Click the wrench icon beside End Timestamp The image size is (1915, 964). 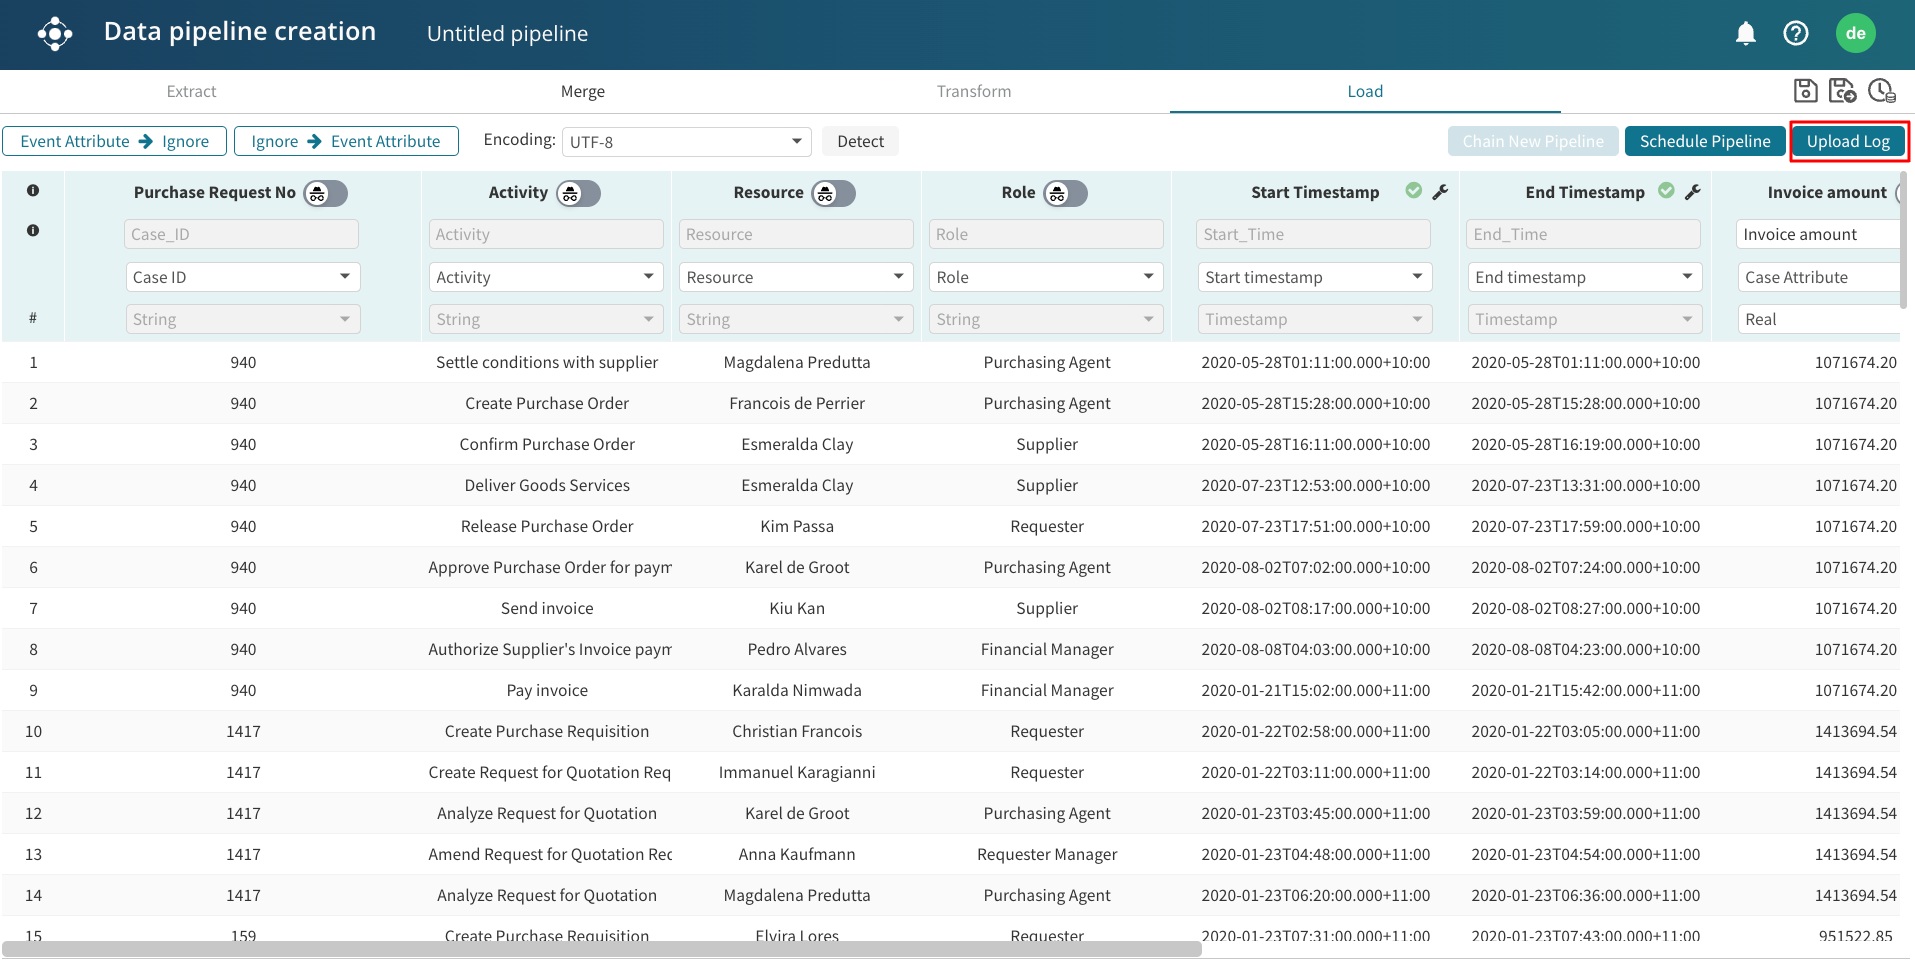pyautogui.click(x=1692, y=192)
